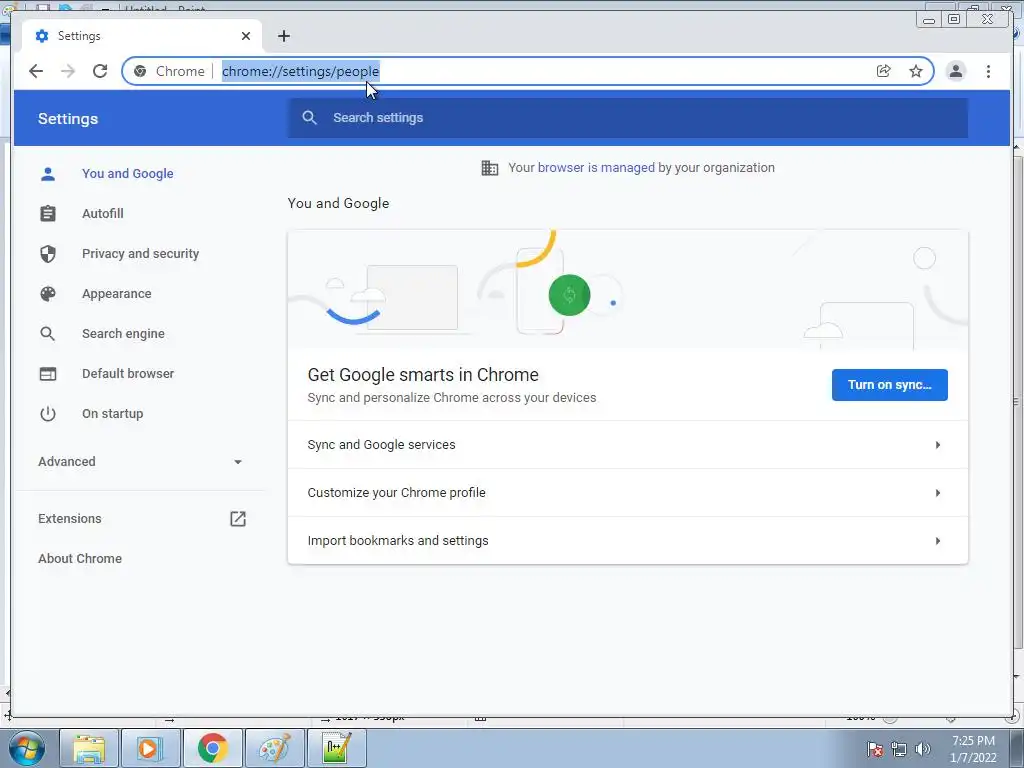Open Autofill settings
Screen dimensions: 1024x768
(103, 214)
